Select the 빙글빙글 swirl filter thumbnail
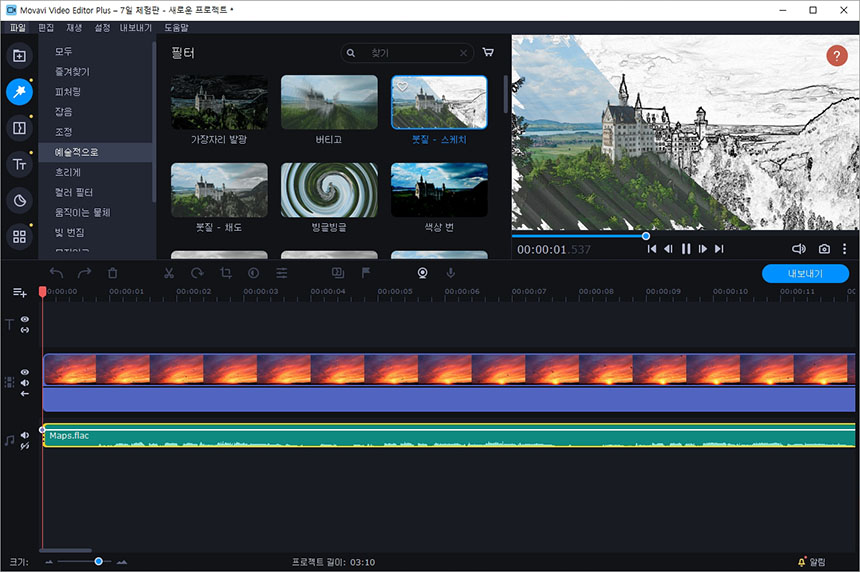860x572 pixels. tap(329, 190)
